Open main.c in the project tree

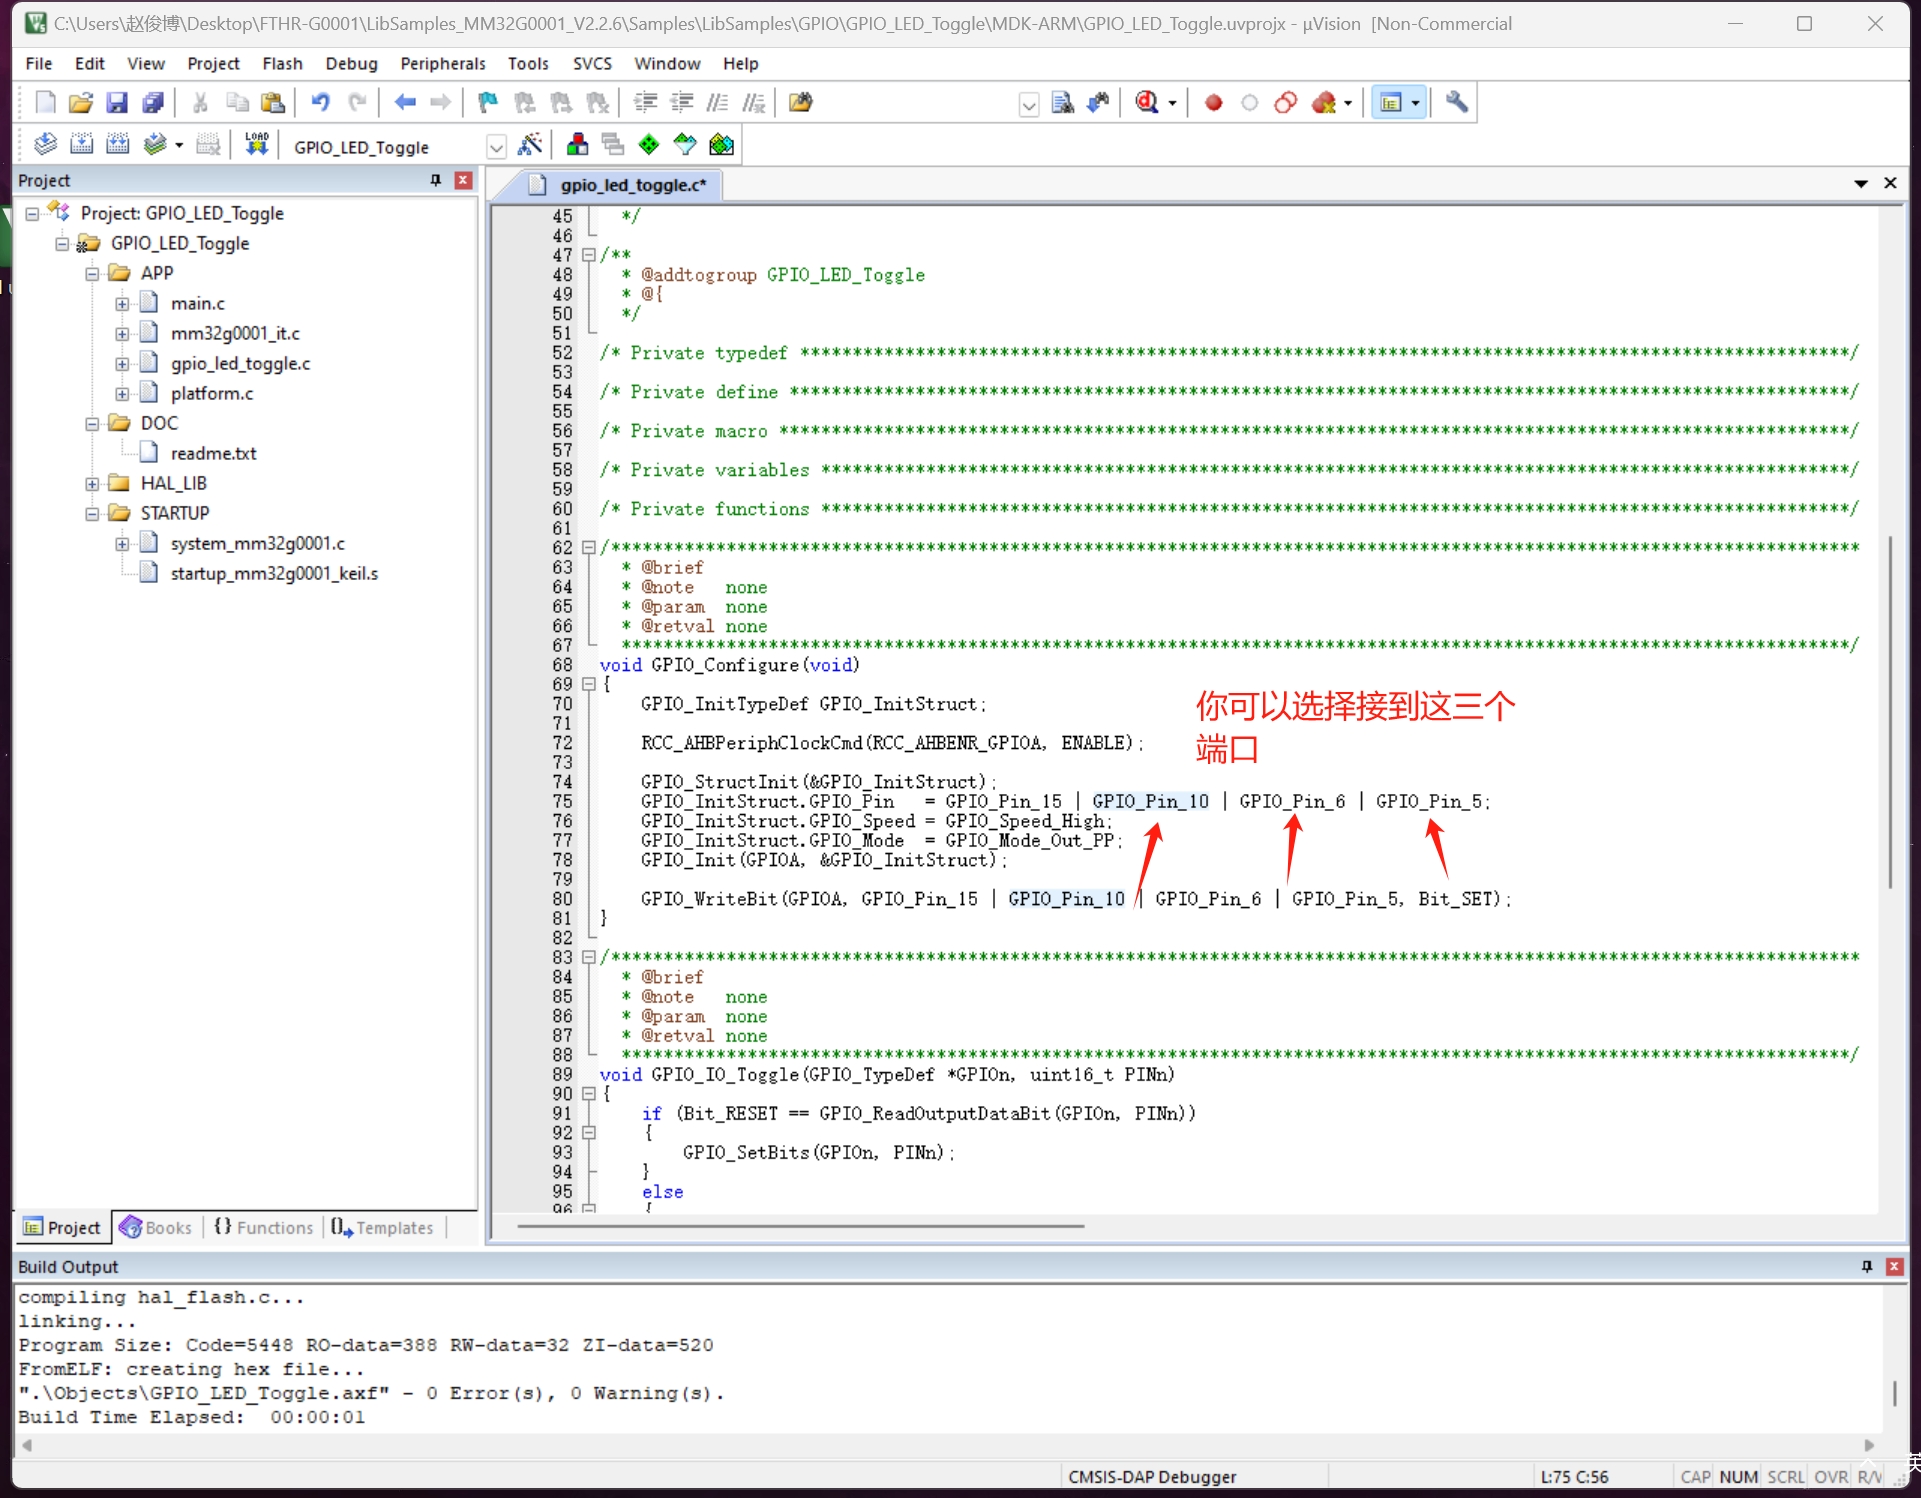(197, 303)
